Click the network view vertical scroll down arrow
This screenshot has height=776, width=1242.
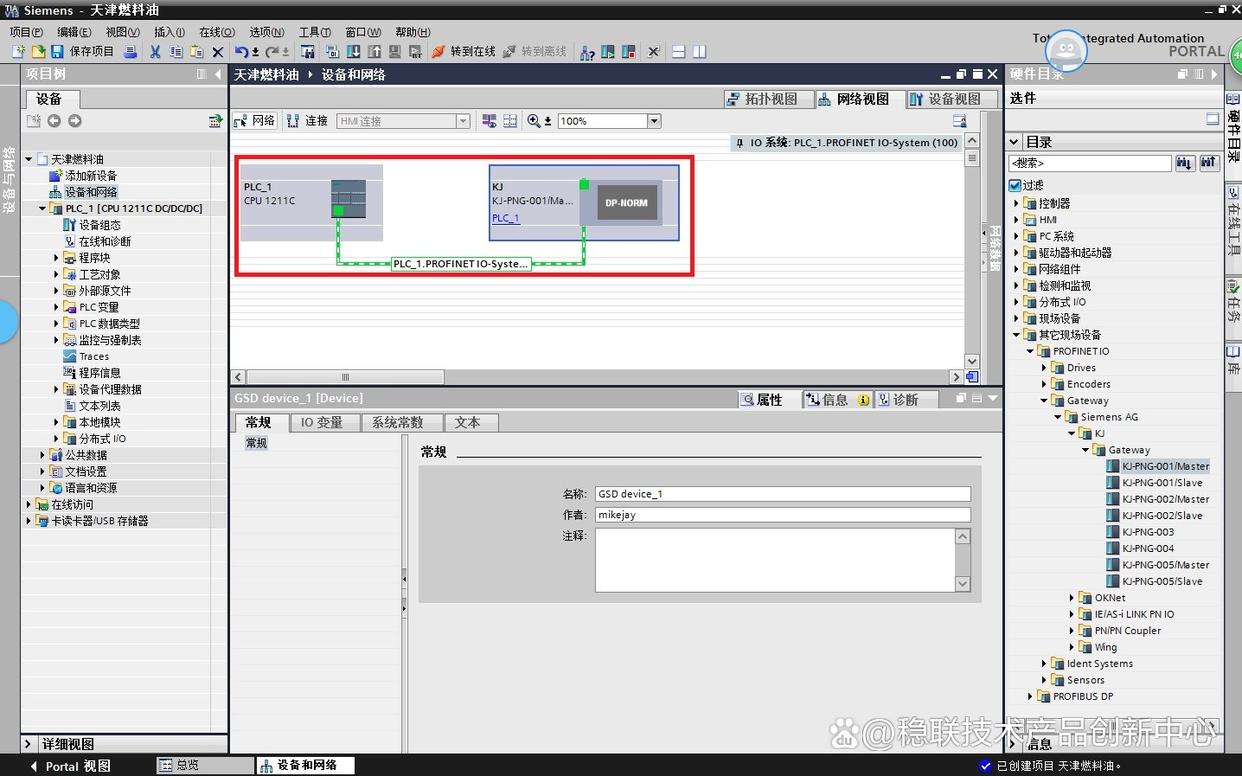(x=971, y=361)
